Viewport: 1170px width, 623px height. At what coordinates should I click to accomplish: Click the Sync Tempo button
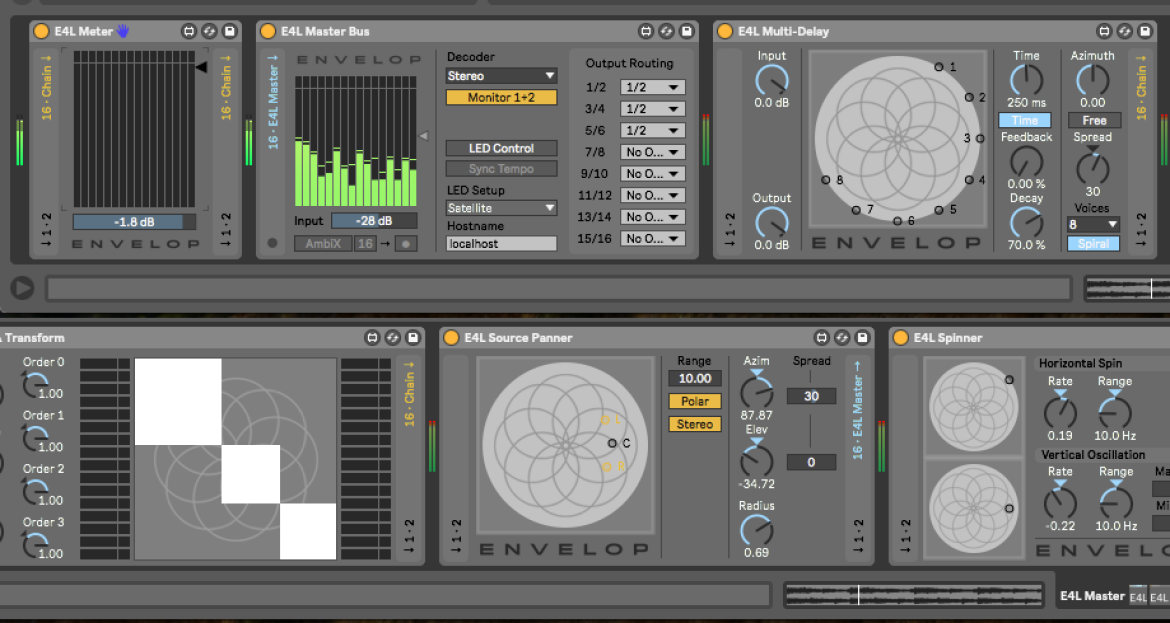tap(501, 169)
